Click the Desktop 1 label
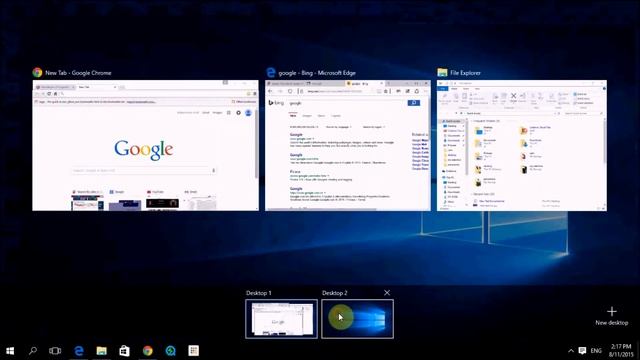 coord(259,293)
